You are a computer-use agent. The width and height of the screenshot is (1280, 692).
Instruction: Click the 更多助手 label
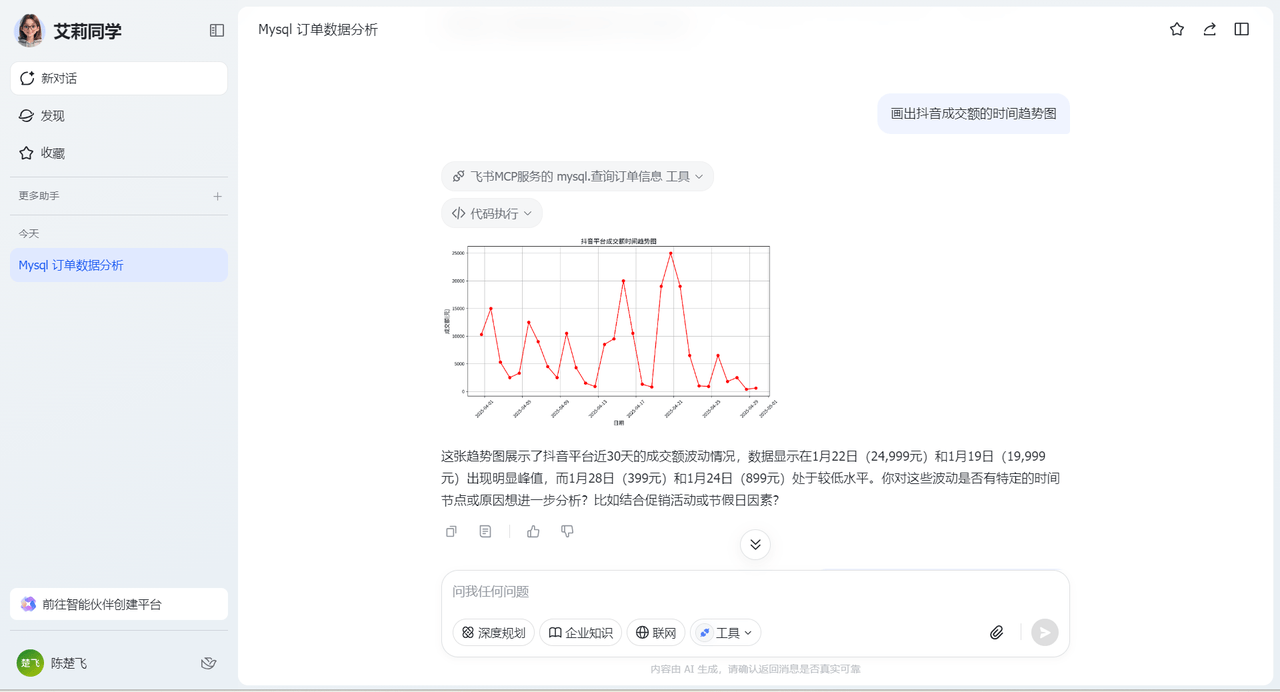[39, 196]
